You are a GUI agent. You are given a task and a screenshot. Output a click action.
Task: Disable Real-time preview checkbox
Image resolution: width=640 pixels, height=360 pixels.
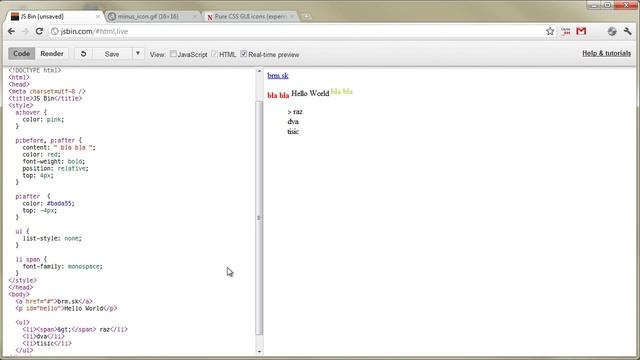tap(244, 54)
